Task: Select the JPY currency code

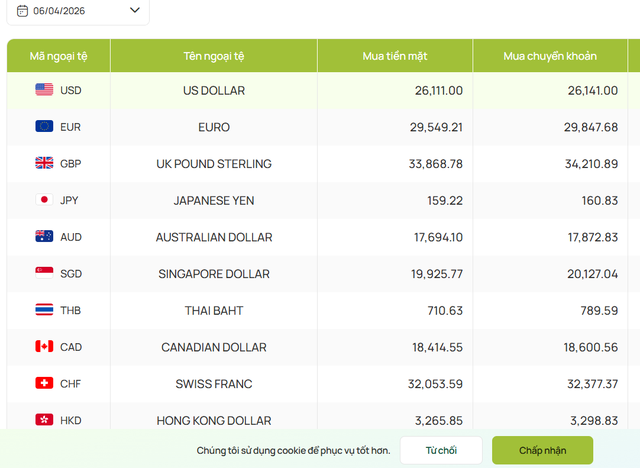Action: (69, 200)
